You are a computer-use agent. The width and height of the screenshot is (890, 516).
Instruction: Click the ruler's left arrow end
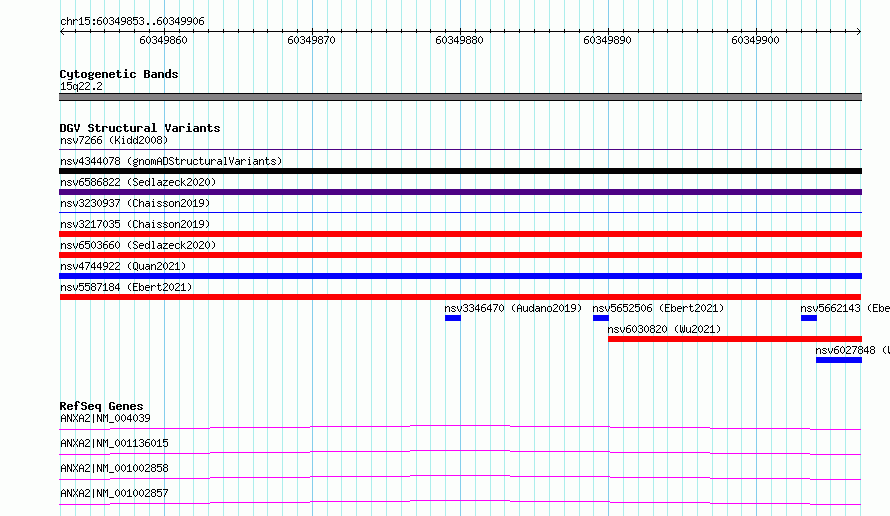coord(62,31)
